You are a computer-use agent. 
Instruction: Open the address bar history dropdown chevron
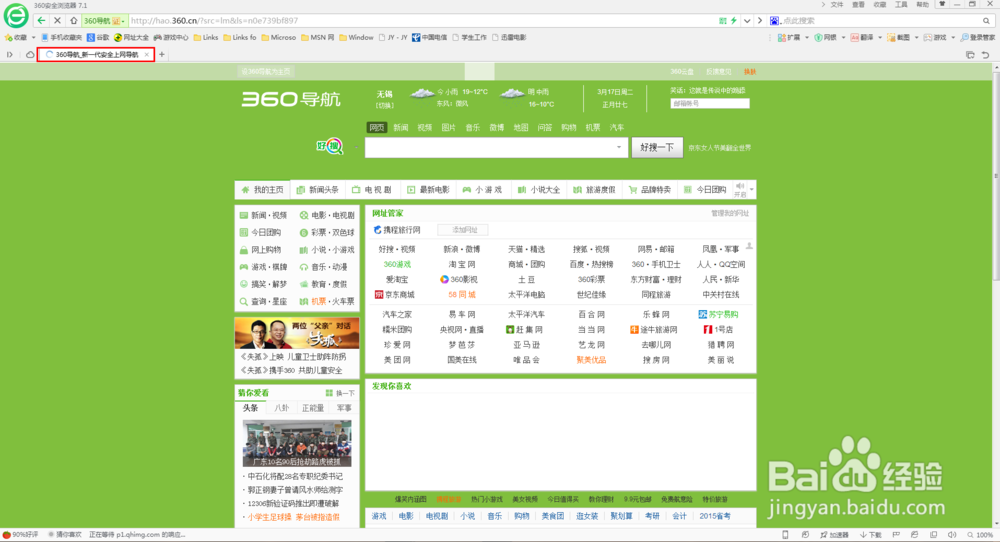click(747, 20)
